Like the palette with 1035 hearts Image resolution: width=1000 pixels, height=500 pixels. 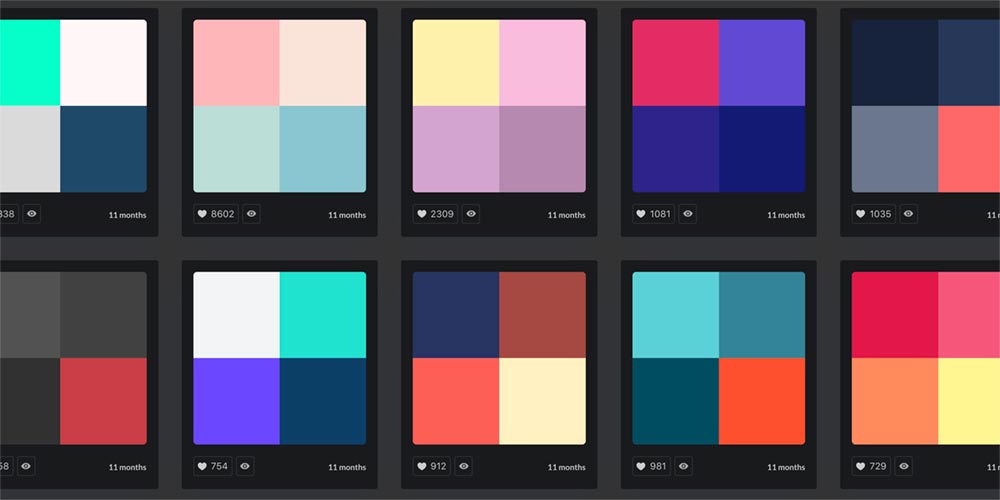click(874, 214)
